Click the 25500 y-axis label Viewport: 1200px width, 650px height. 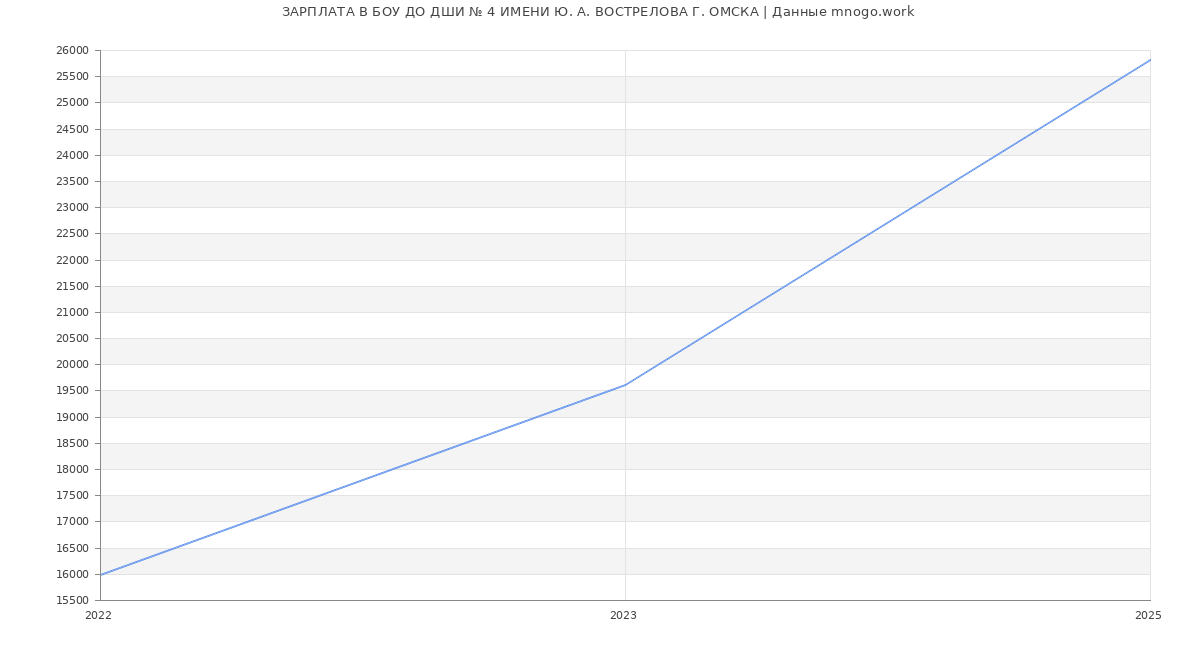[x=73, y=77]
